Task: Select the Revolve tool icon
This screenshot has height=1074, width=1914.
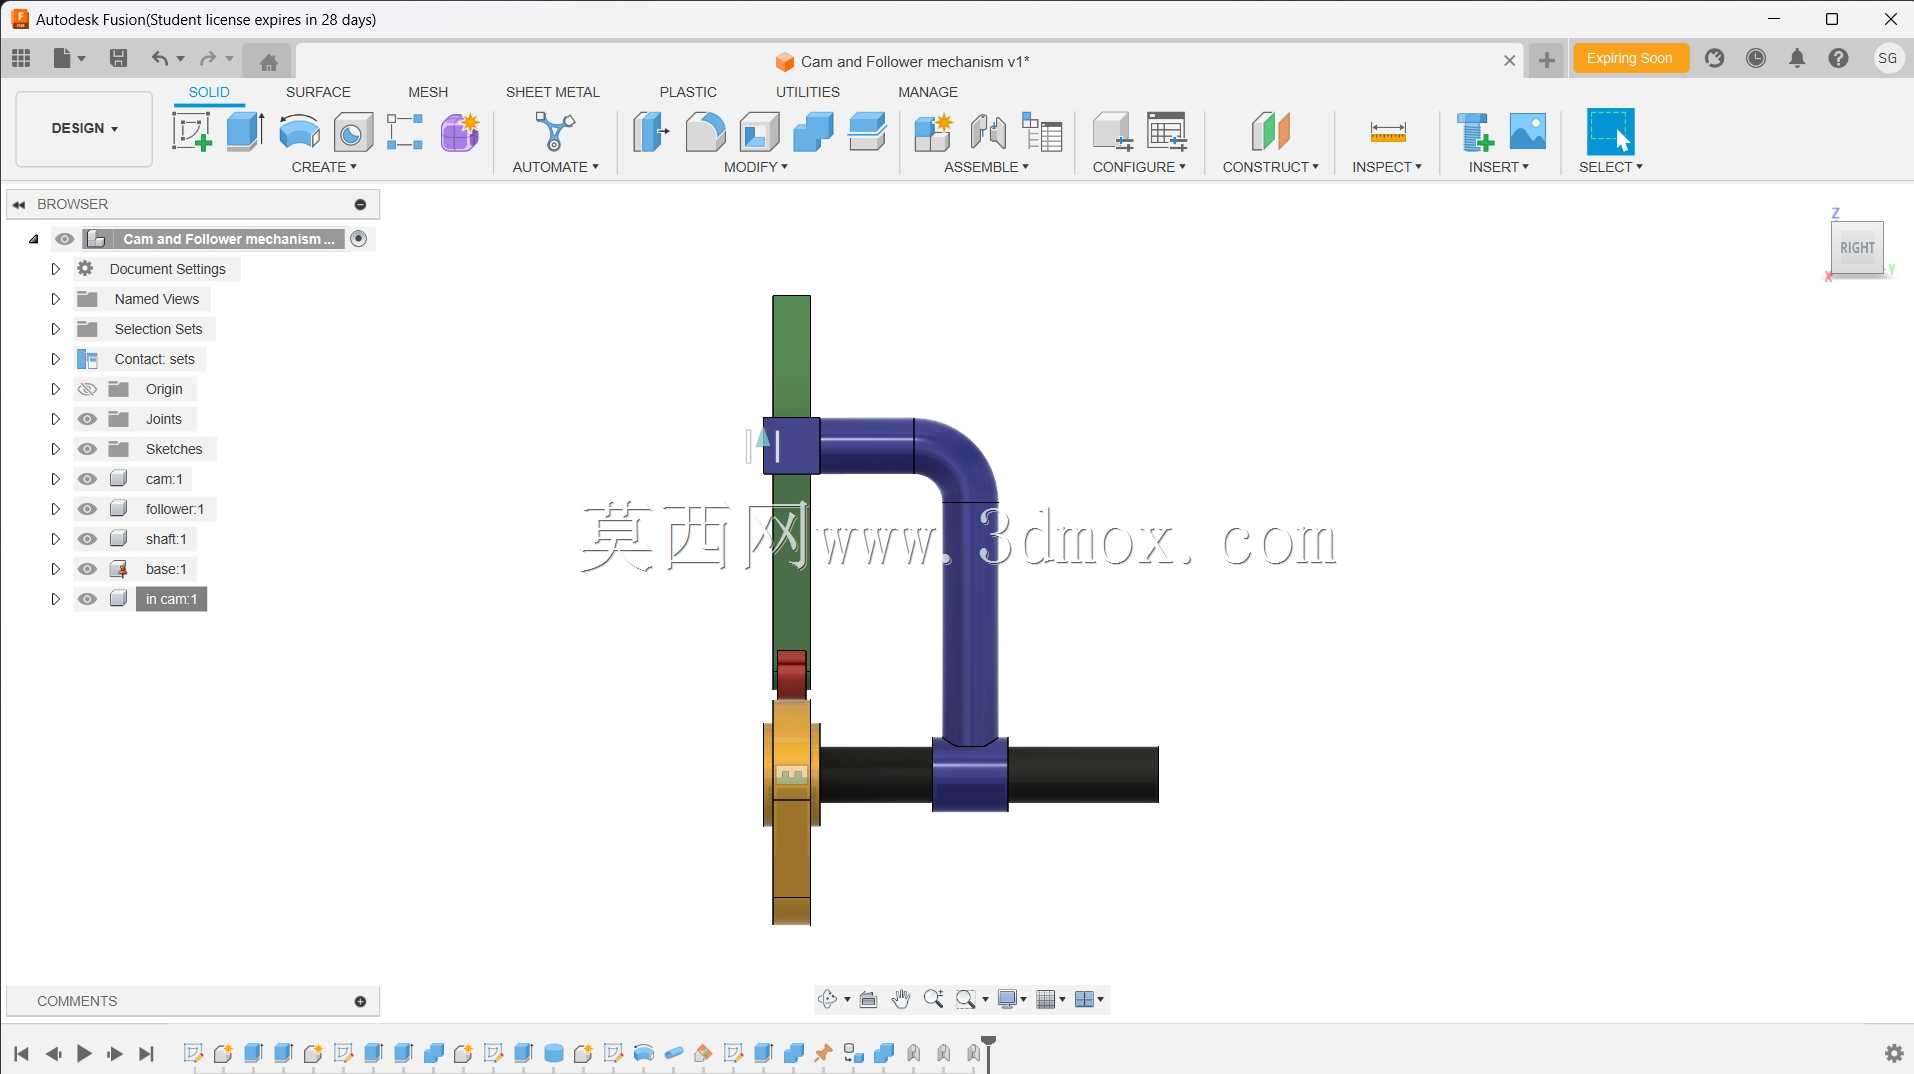Action: pos(299,131)
